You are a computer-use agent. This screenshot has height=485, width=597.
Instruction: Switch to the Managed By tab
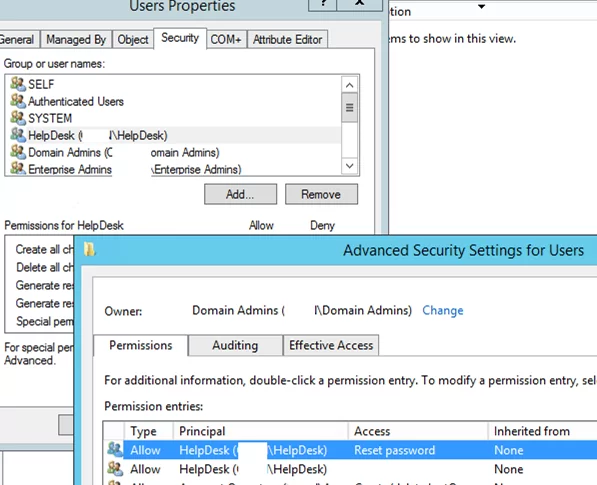tap(76, 40)
